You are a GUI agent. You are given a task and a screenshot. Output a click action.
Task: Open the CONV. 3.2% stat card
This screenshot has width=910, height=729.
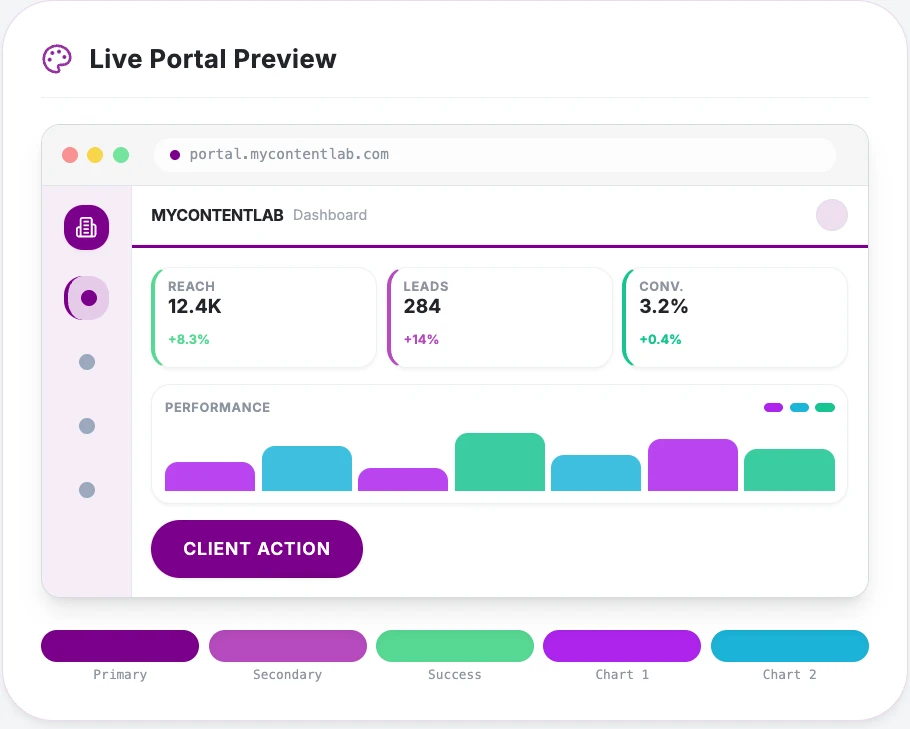(735, 317)
